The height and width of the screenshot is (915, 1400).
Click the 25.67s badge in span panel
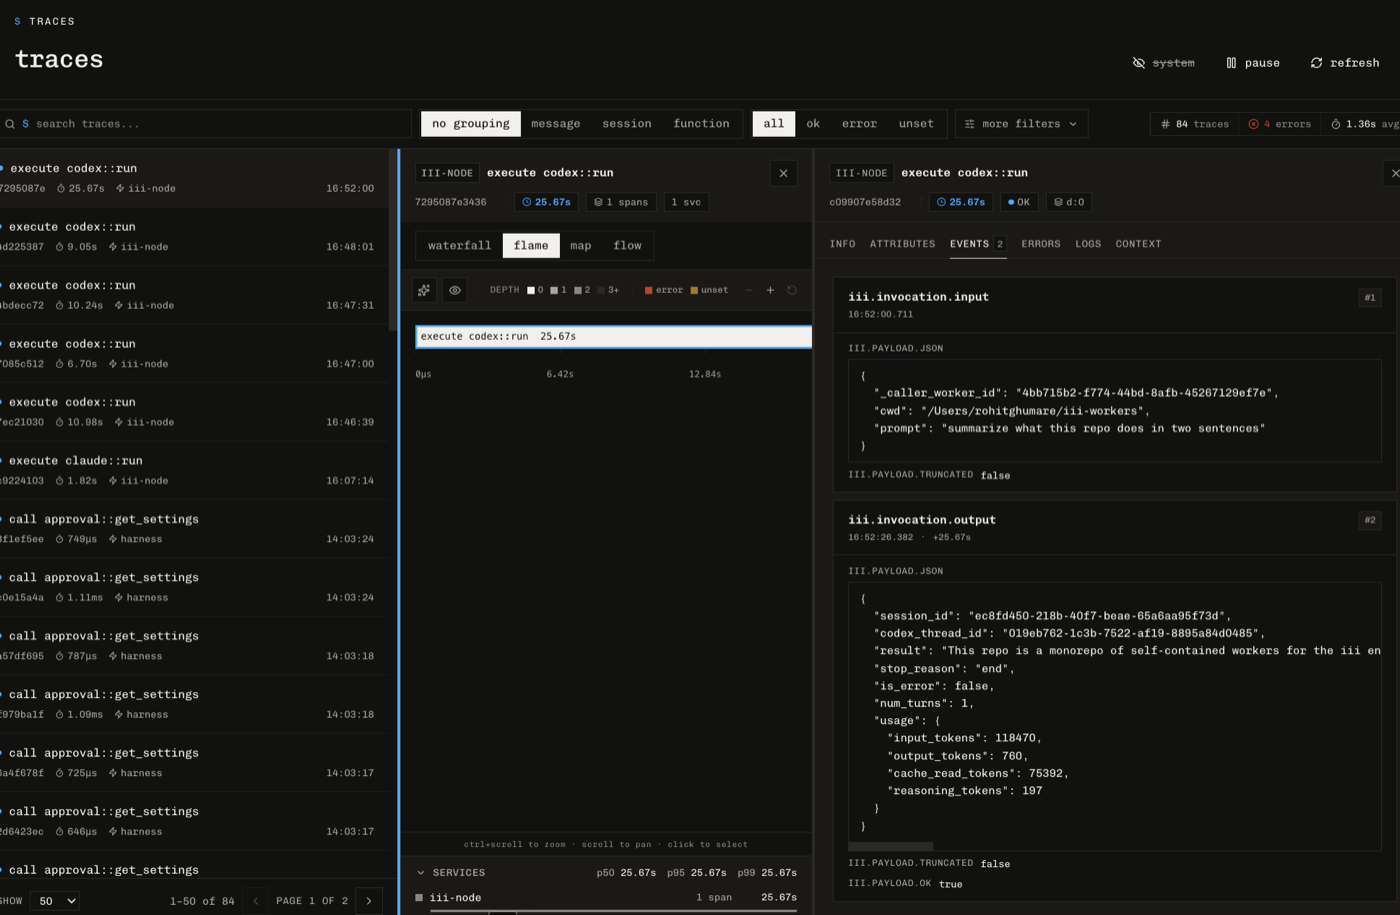pos(961,202)
